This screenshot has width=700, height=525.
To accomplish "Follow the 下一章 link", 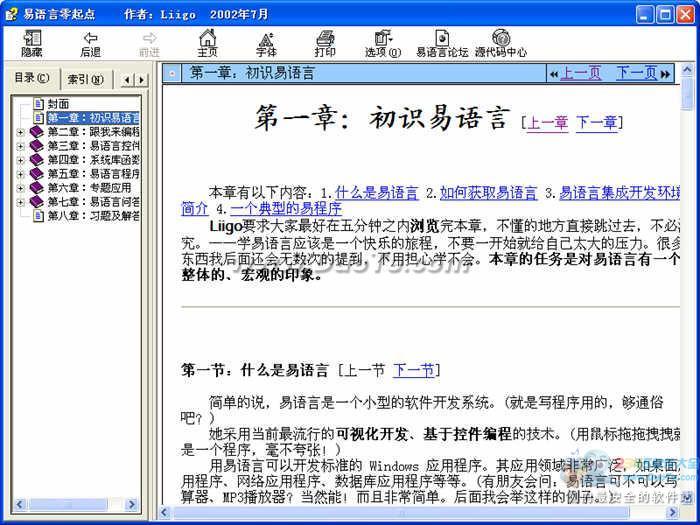I will [596, 122].
